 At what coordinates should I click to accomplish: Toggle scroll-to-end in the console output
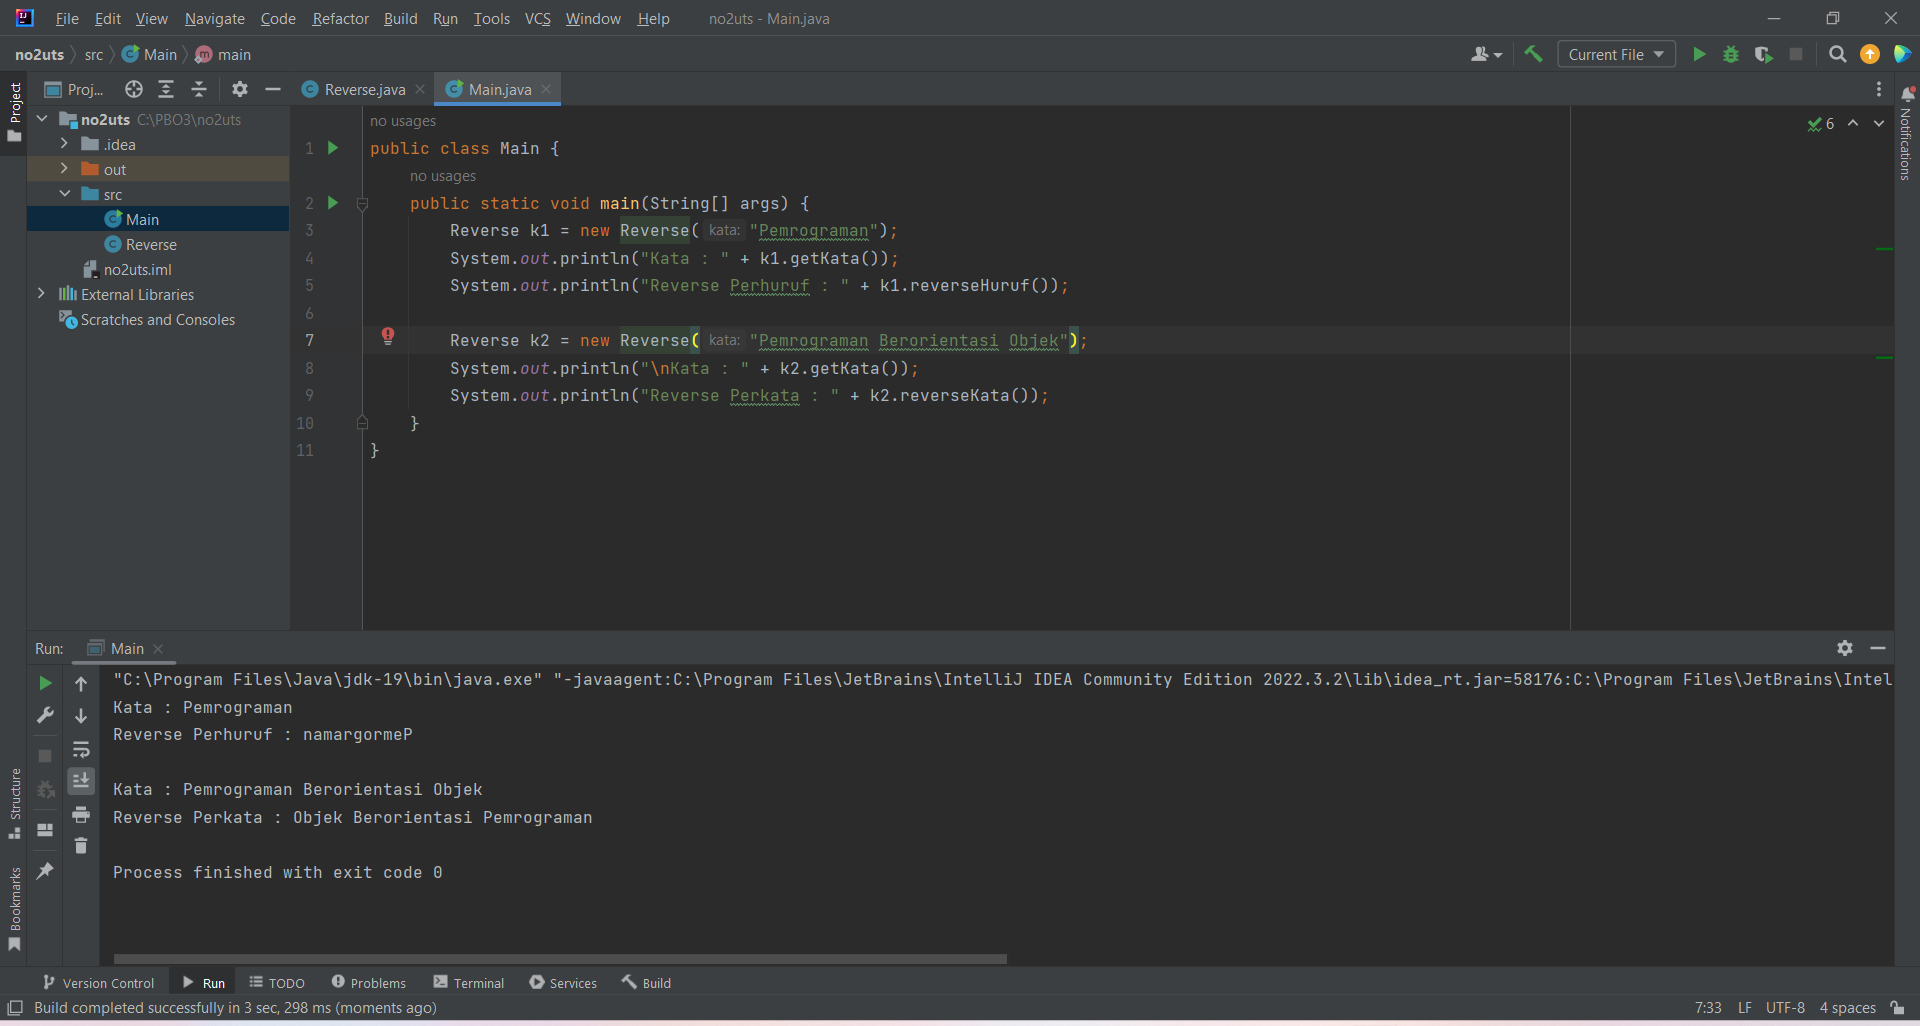point(81,782)
